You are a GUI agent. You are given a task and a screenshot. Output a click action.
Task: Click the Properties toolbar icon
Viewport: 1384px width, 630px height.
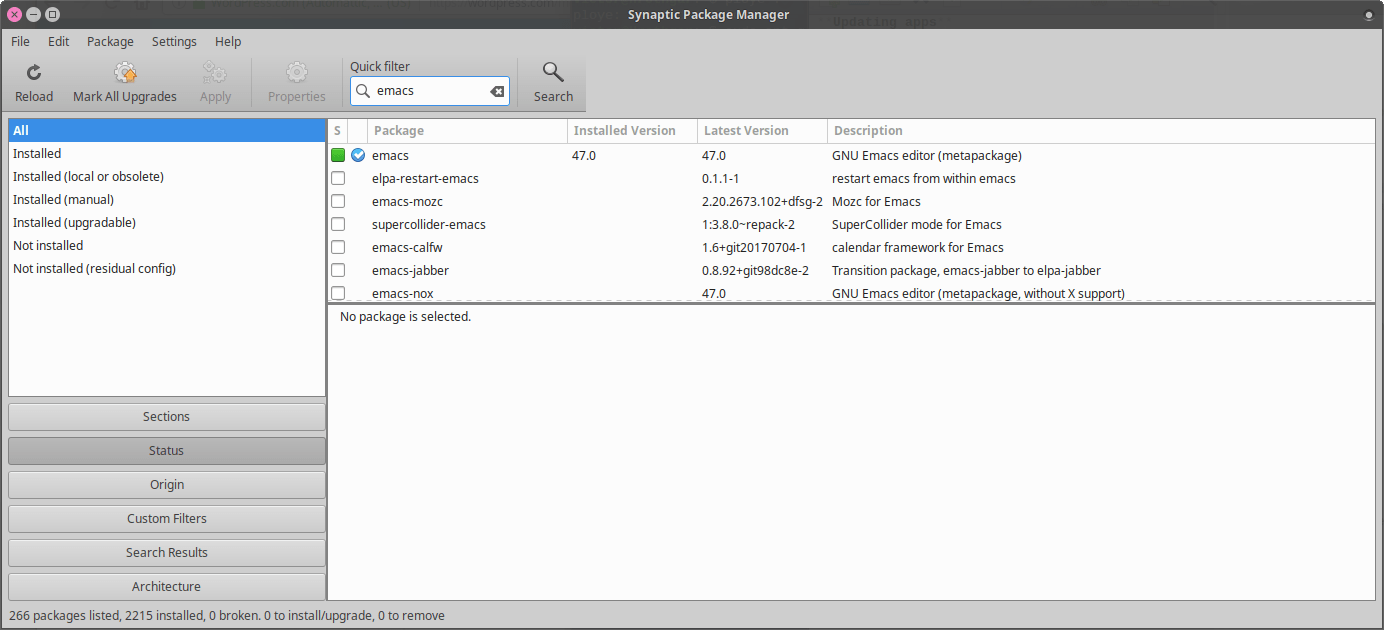click(296, 73)
